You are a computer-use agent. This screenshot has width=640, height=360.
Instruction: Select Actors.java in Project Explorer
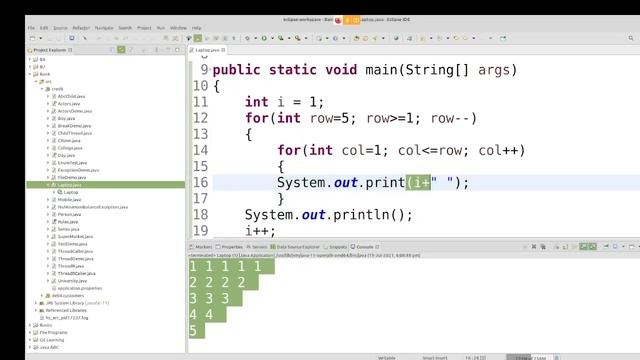click(x=69, y=104)
